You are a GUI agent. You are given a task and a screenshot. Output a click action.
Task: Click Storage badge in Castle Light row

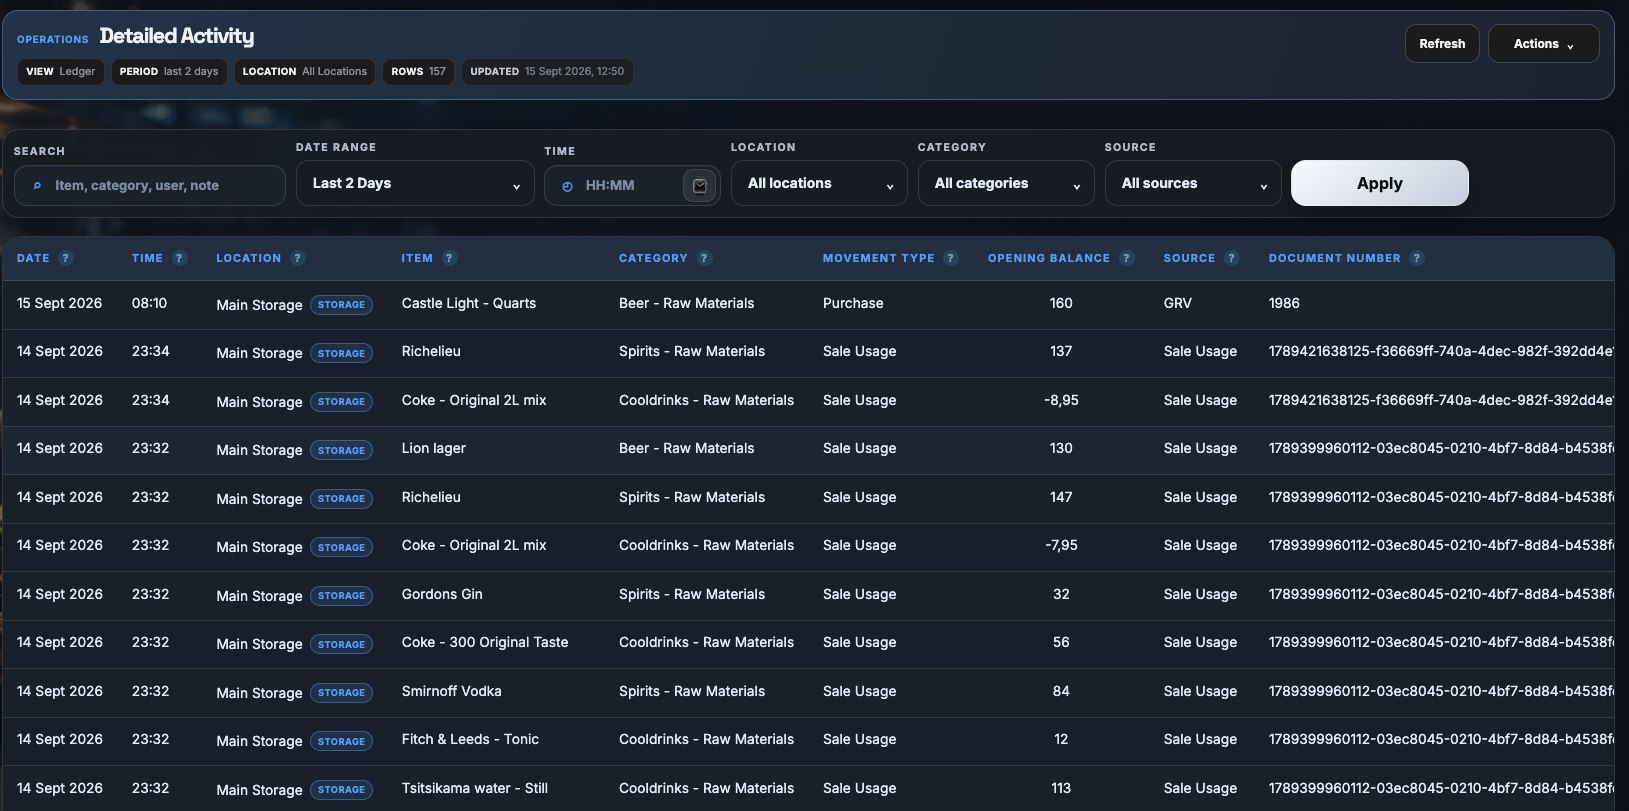[x=341, y=305]
